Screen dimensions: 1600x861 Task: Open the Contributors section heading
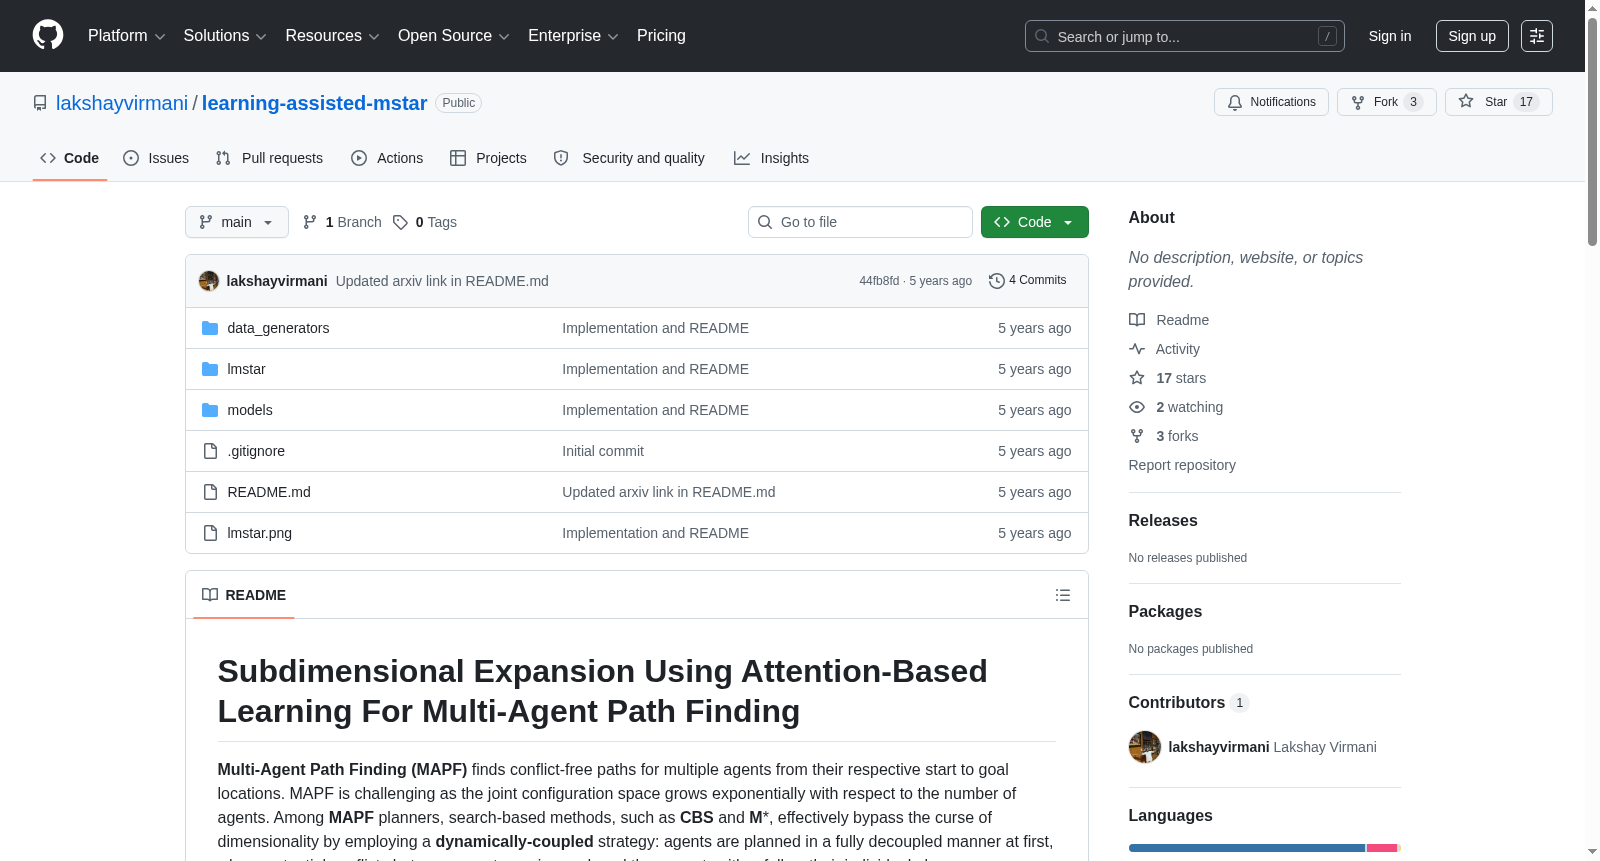pyautogui.click(x=1189, y=703)
